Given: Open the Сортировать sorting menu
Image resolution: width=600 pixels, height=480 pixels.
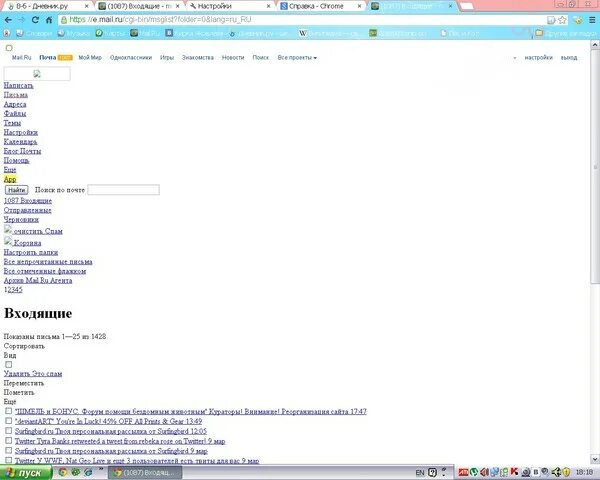Looking at the screenshot, I should [x=24, y=346].
